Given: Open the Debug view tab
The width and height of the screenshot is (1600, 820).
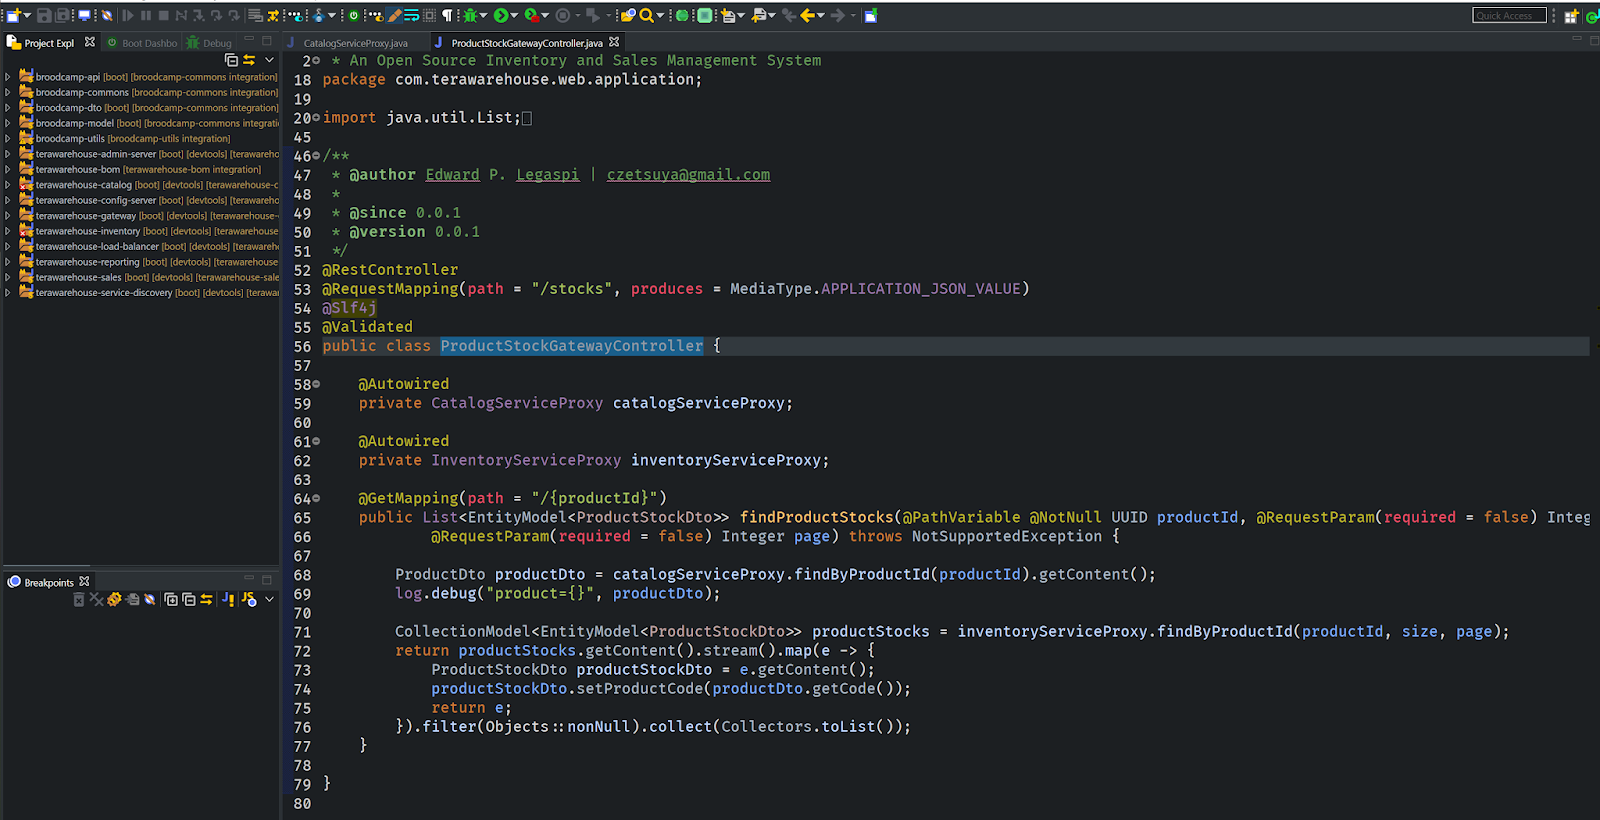Looking at the screenshot, I should click(x=209, y=43).
